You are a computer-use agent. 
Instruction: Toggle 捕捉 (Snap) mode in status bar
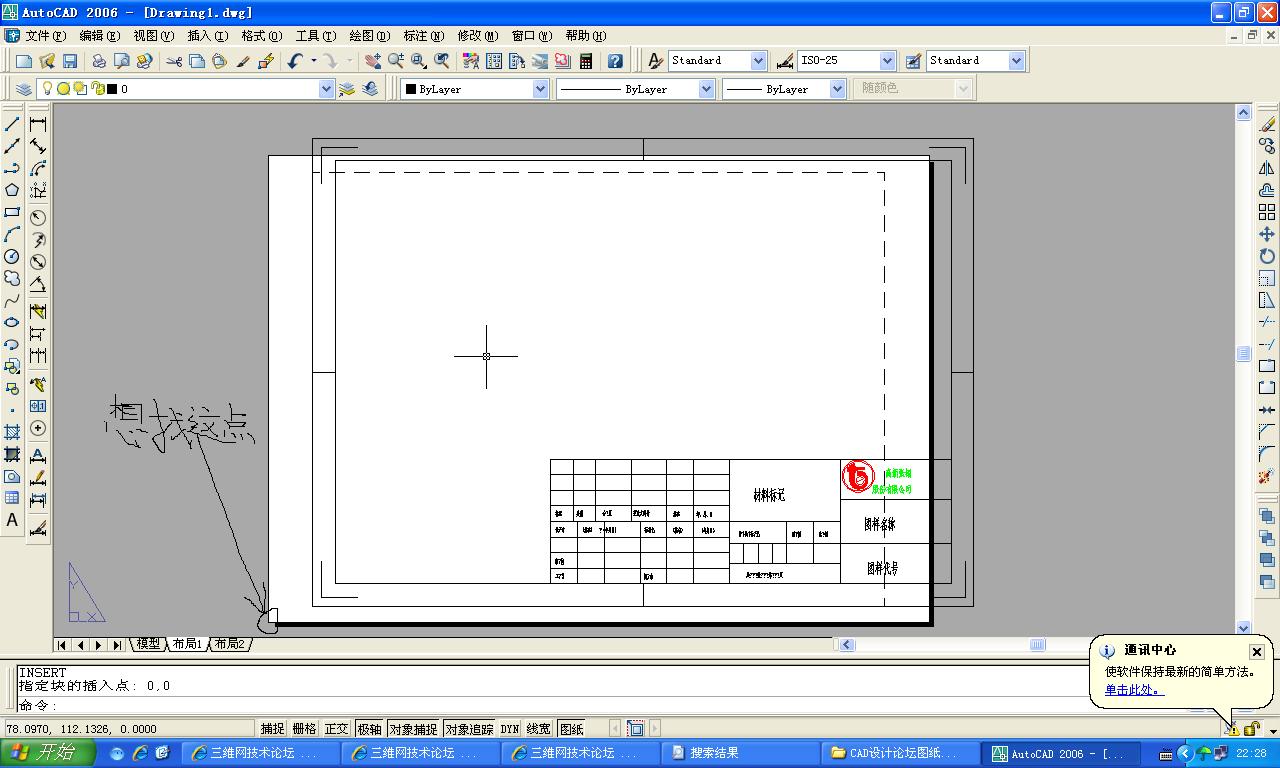[x=272, y=729]
